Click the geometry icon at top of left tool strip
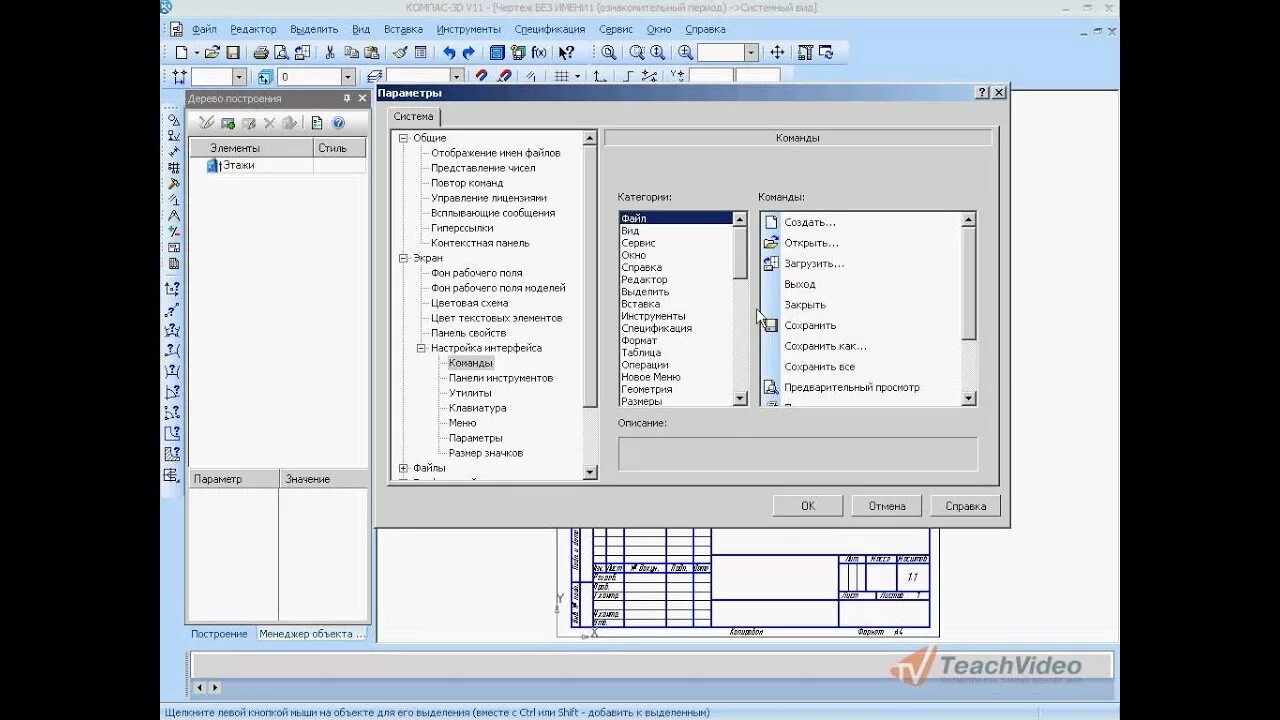This screenshot has width=1280, height=720. point(173,119)
